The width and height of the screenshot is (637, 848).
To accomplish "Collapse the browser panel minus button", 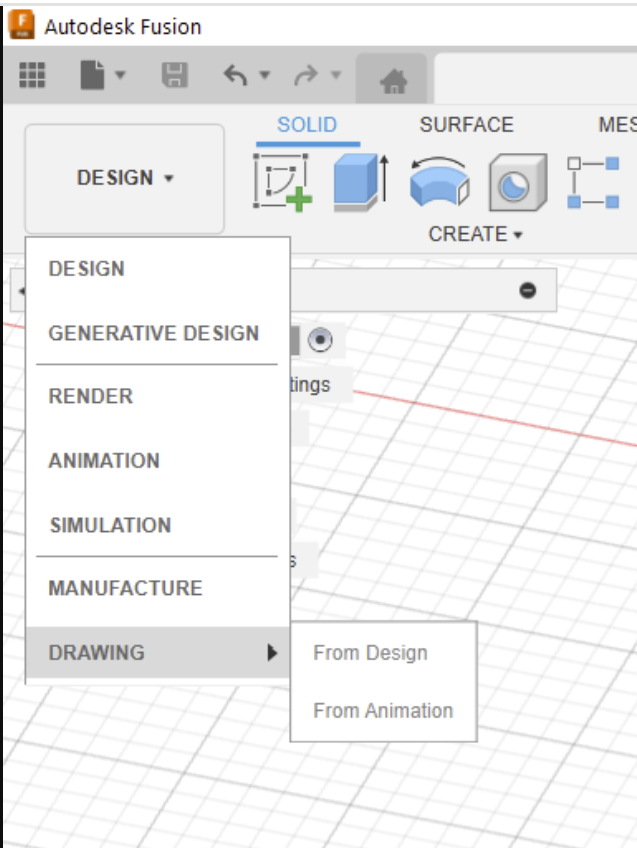I will 528,290.
